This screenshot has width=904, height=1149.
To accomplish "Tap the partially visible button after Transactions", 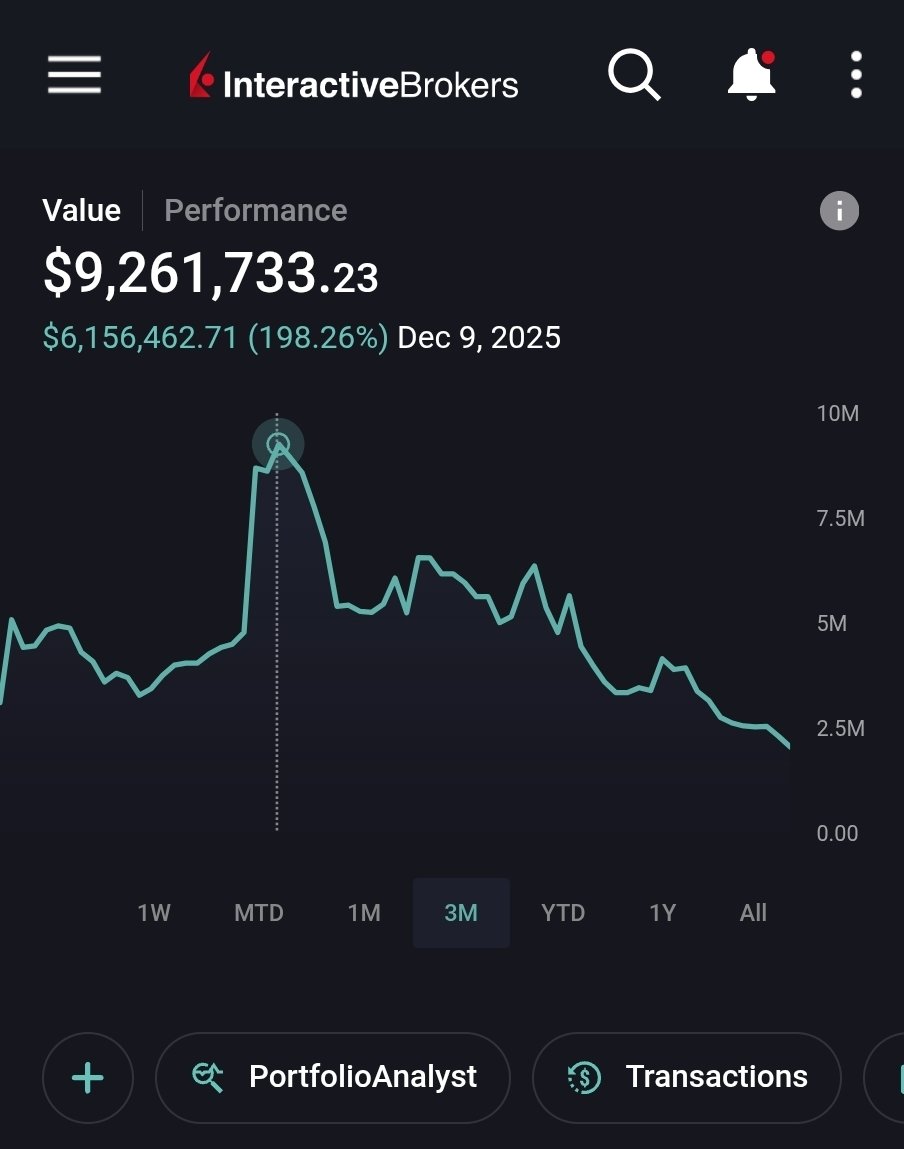I will coord(885,1077).
